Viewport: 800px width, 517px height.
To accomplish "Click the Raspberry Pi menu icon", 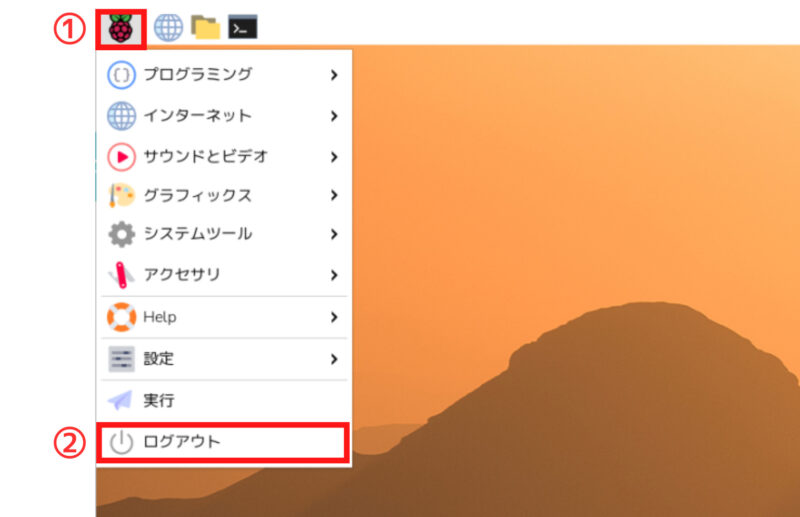I will click(121, 27).
